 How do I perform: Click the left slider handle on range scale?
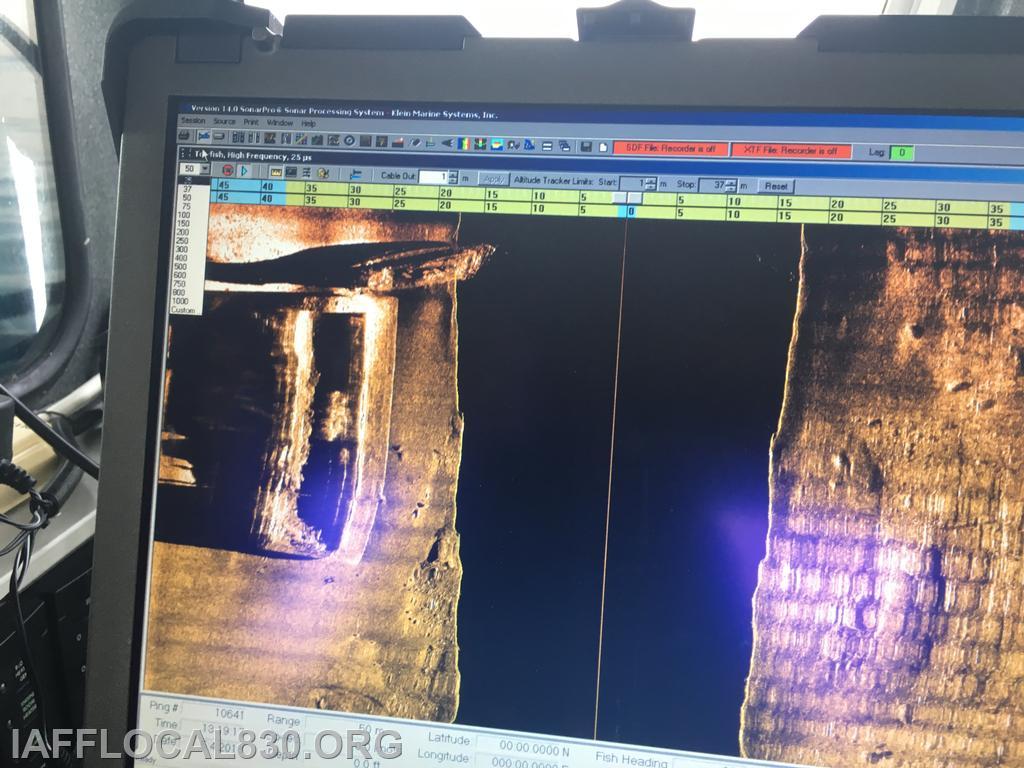click(x=620, y=197)
